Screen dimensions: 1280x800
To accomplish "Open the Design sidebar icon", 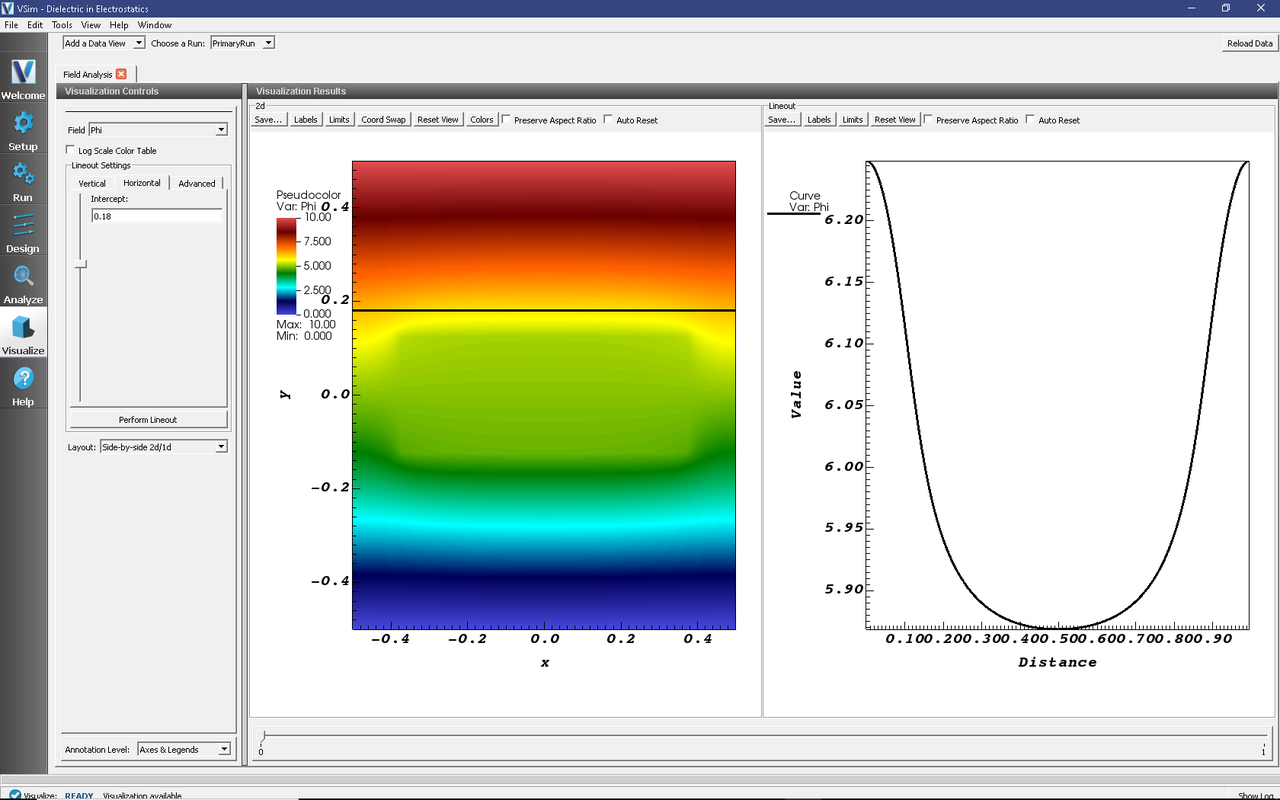I will tap(23, 232).
